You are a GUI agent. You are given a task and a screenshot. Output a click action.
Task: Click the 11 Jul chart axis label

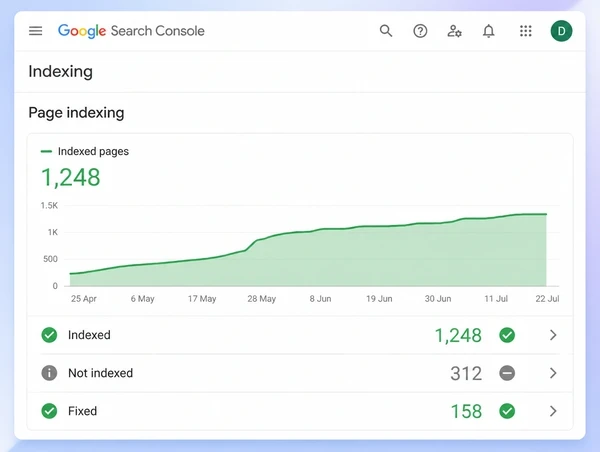point(496,299)
